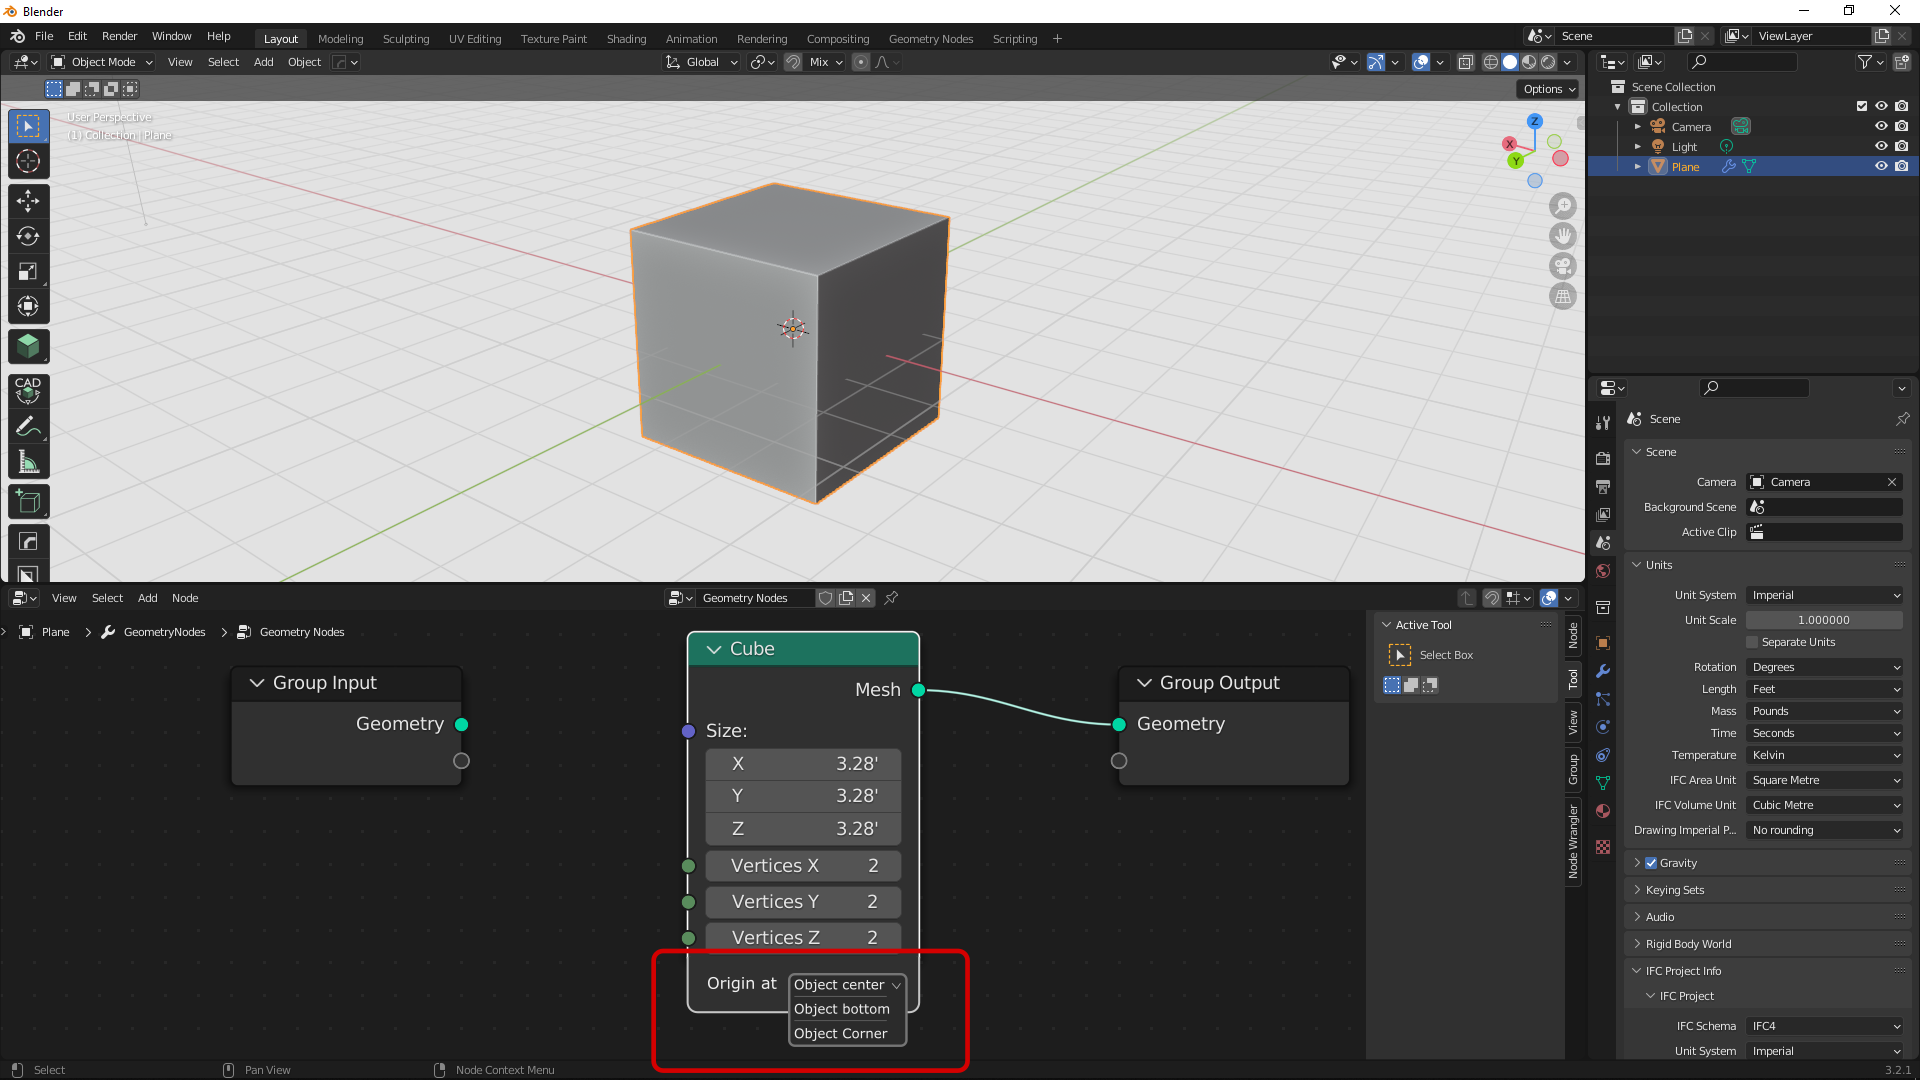Viewport: 1920px width, 1080px height.
Task: Click the Vertices X value field
Action: click(803, 866)
